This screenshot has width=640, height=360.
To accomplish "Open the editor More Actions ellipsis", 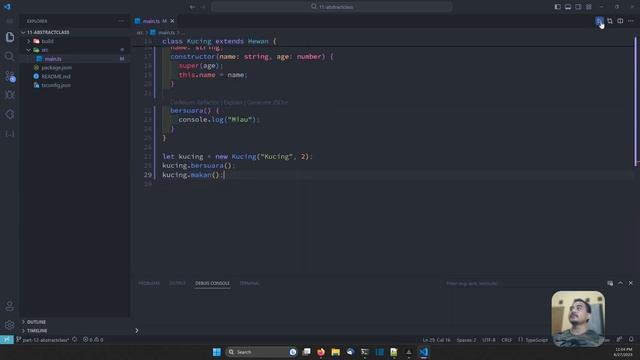I will (x=631, y=21).
